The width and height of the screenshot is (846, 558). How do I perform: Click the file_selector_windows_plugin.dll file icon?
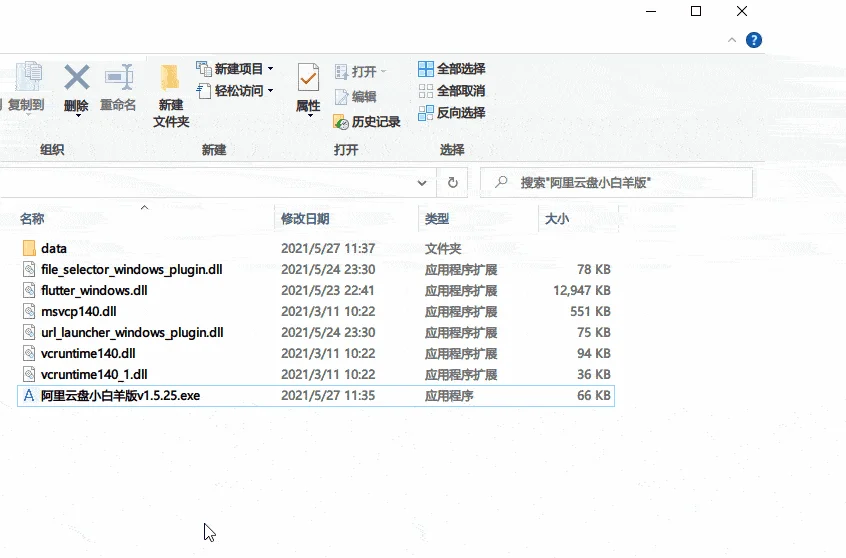29,269
